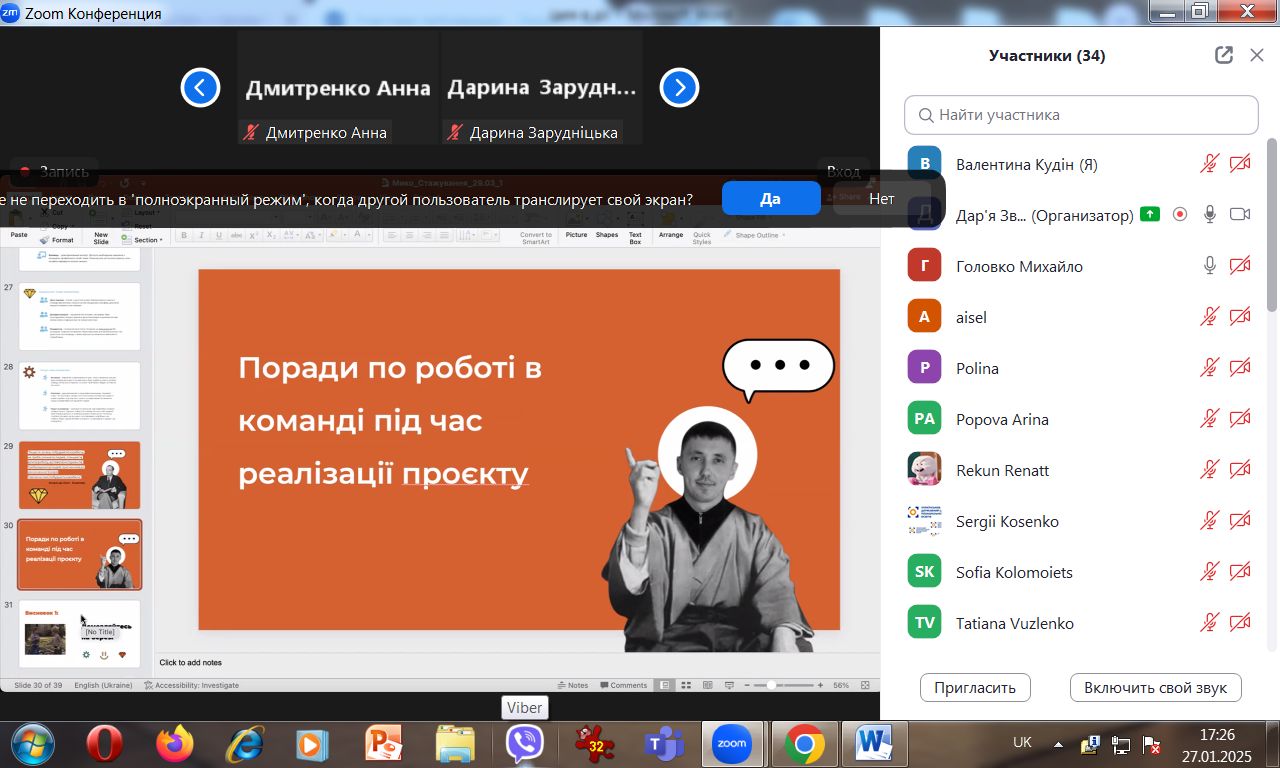1280x768 pixels.
Task: Click Головко Михайло's disabled camera icon
Action: (1240, 265)
